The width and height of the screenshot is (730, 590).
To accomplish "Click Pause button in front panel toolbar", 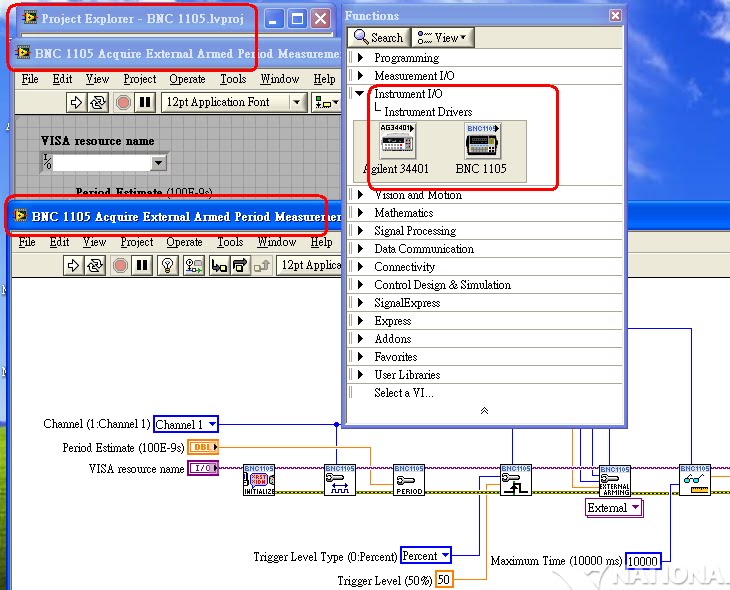I will pos(144,102).
